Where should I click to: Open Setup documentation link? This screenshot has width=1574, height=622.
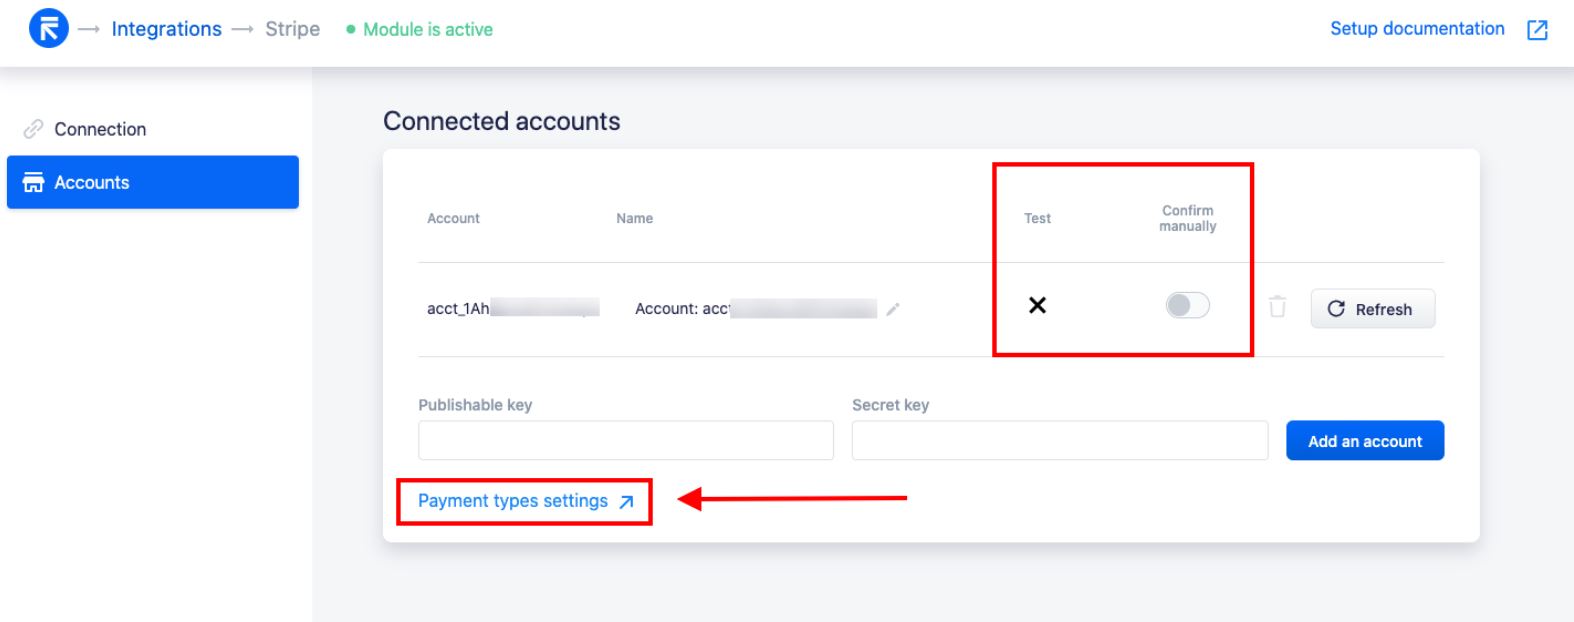point(1417,29)
